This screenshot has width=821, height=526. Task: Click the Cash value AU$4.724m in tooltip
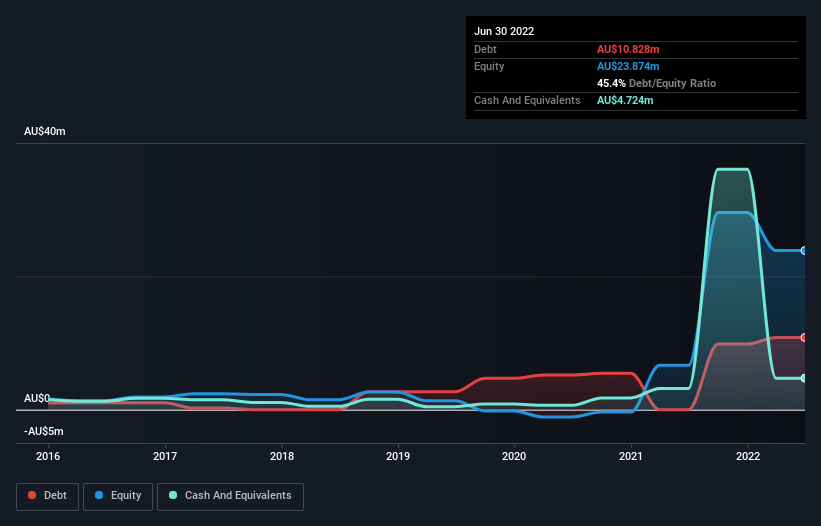click(x=625, y=100)
